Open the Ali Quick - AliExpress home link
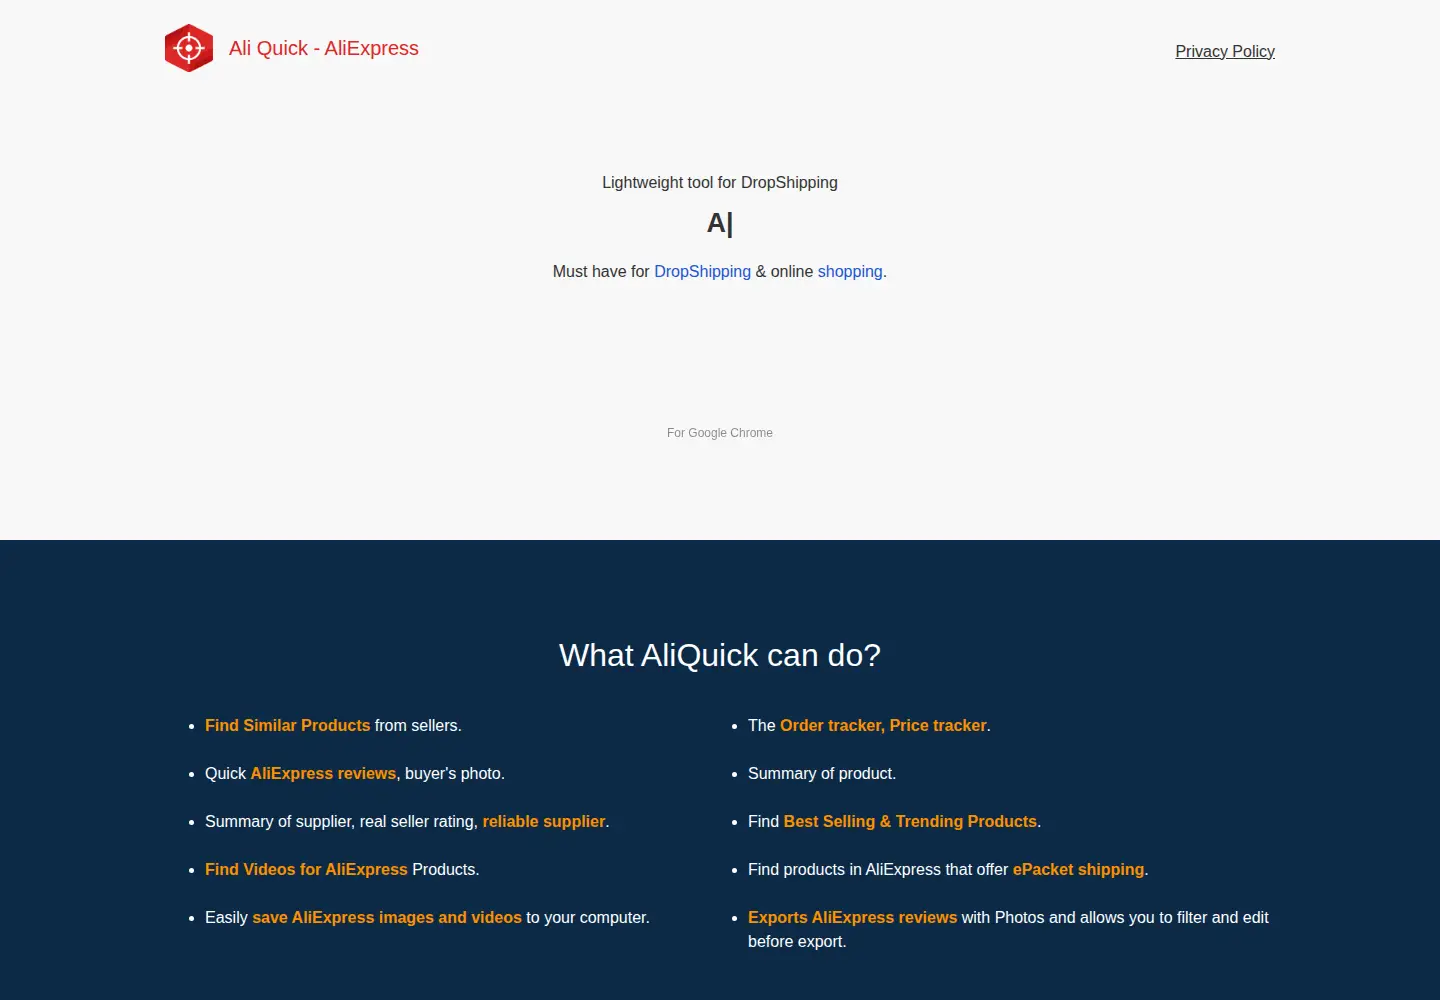The image size is (1440, 1000). pyautogui.click(x=323, y=48)
